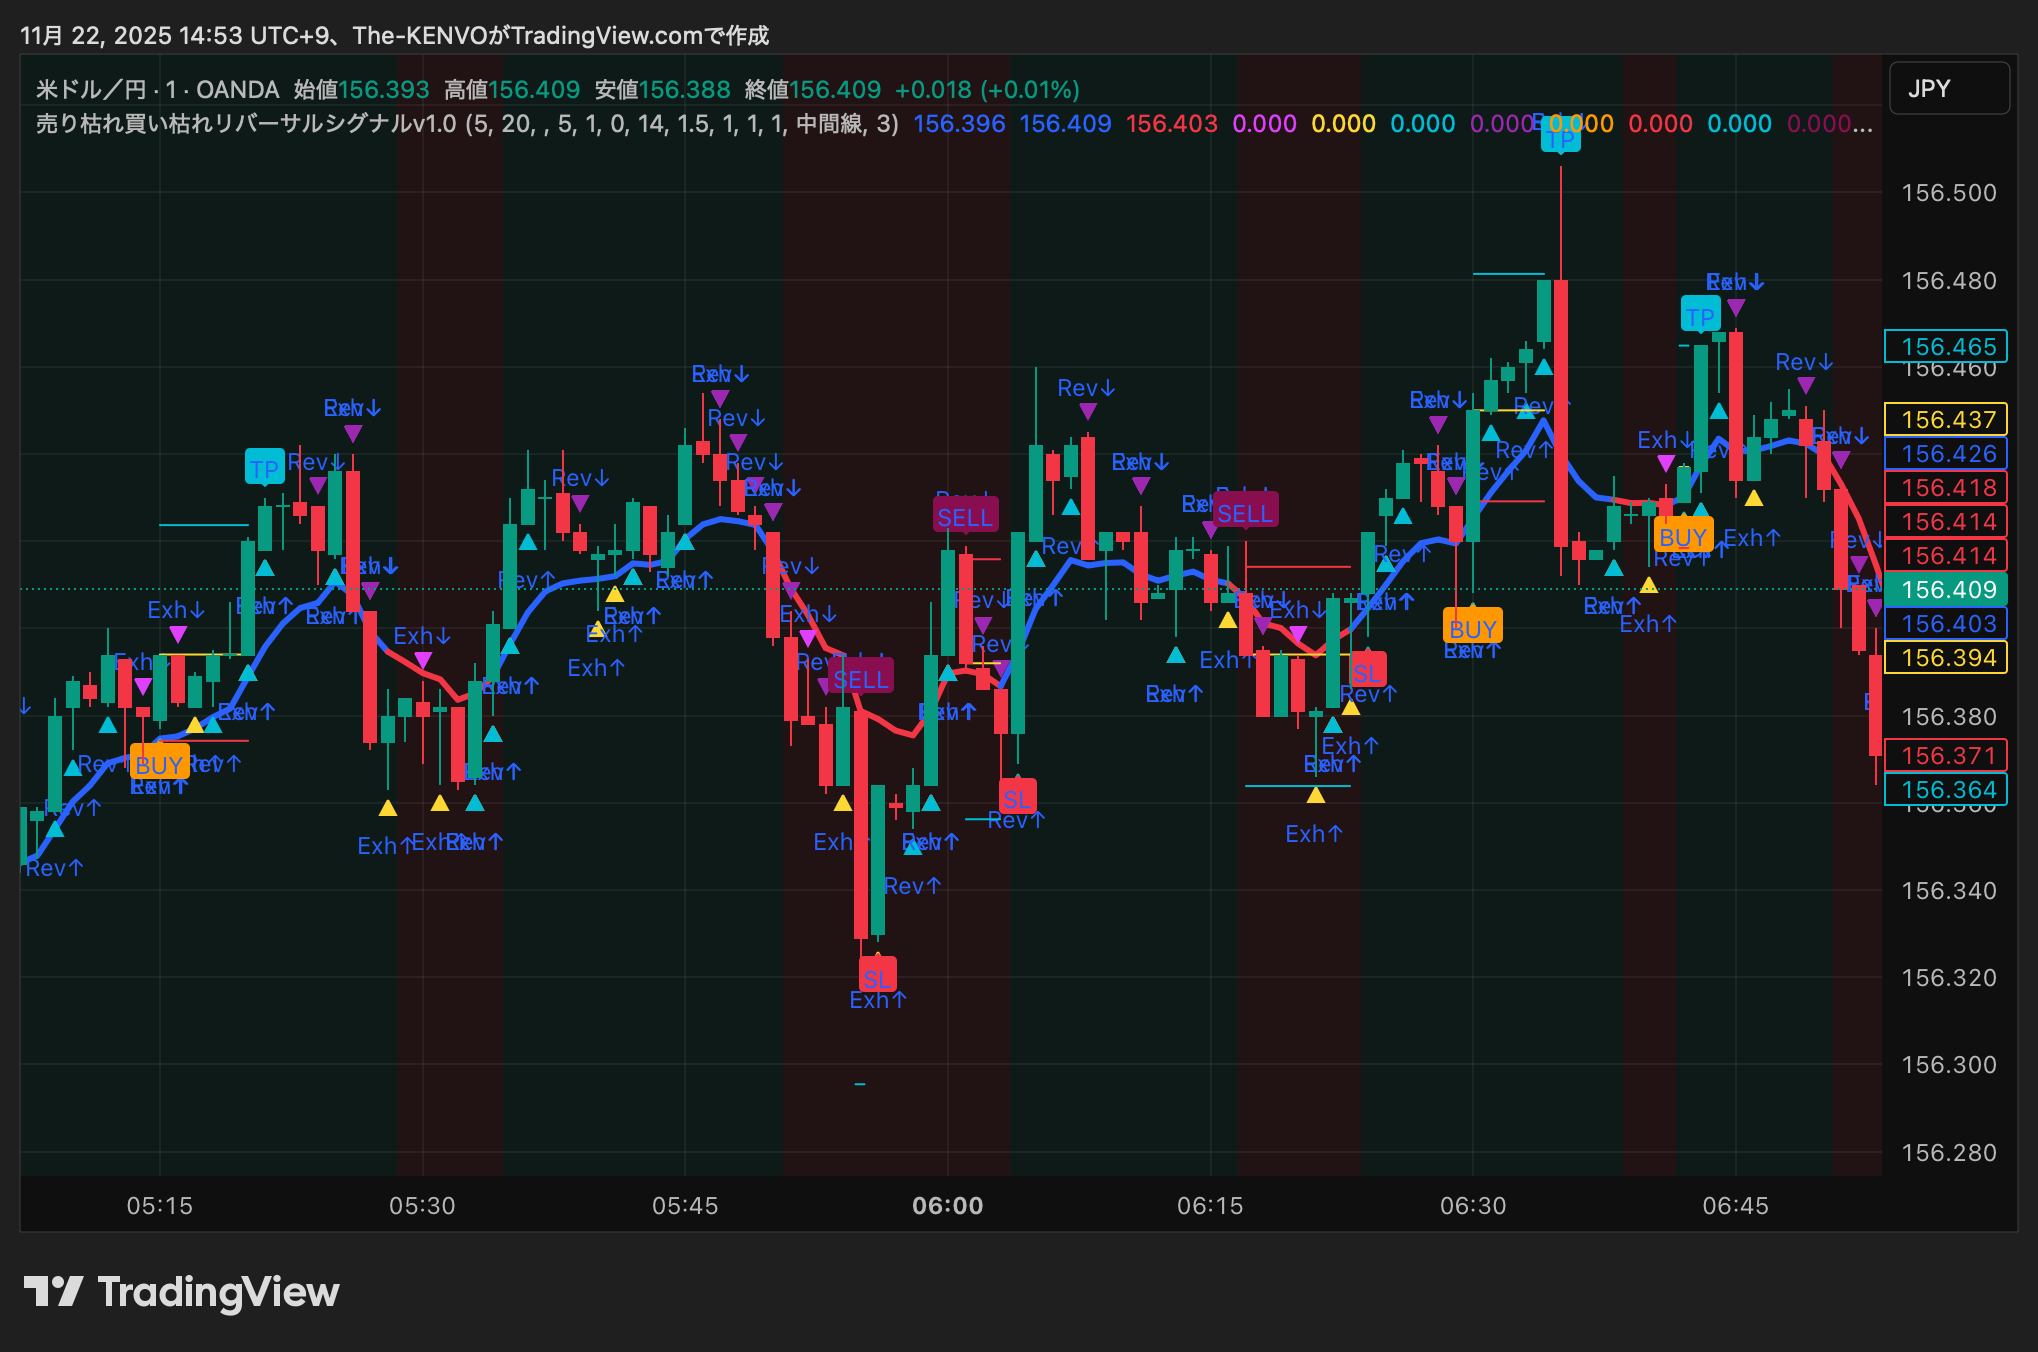Click the red 156.403 legend value
This screenshot has height=1352, width=2038.
(1171, 124)
